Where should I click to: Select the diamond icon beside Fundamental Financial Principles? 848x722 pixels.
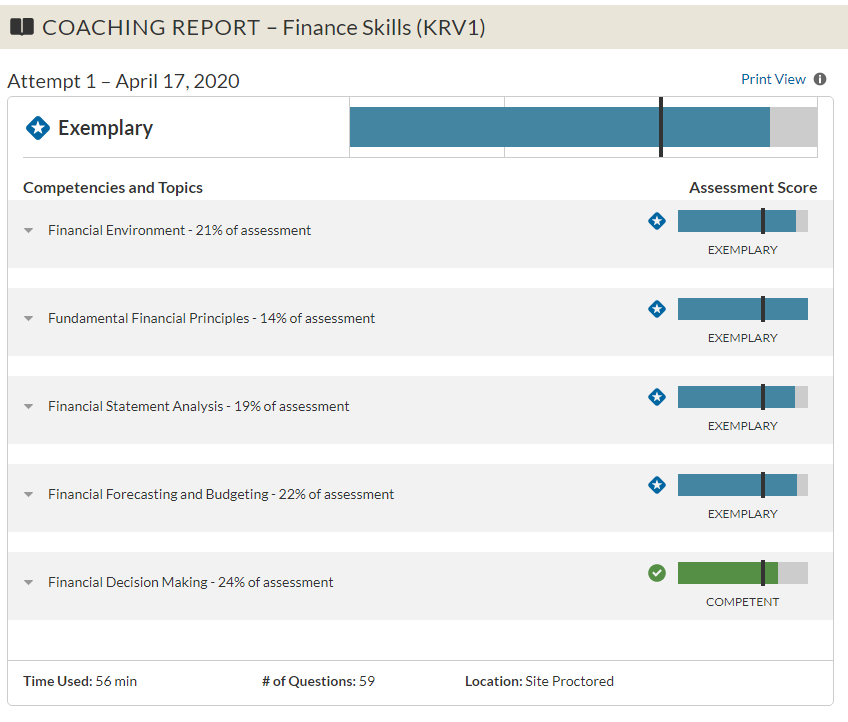[657, 309]
